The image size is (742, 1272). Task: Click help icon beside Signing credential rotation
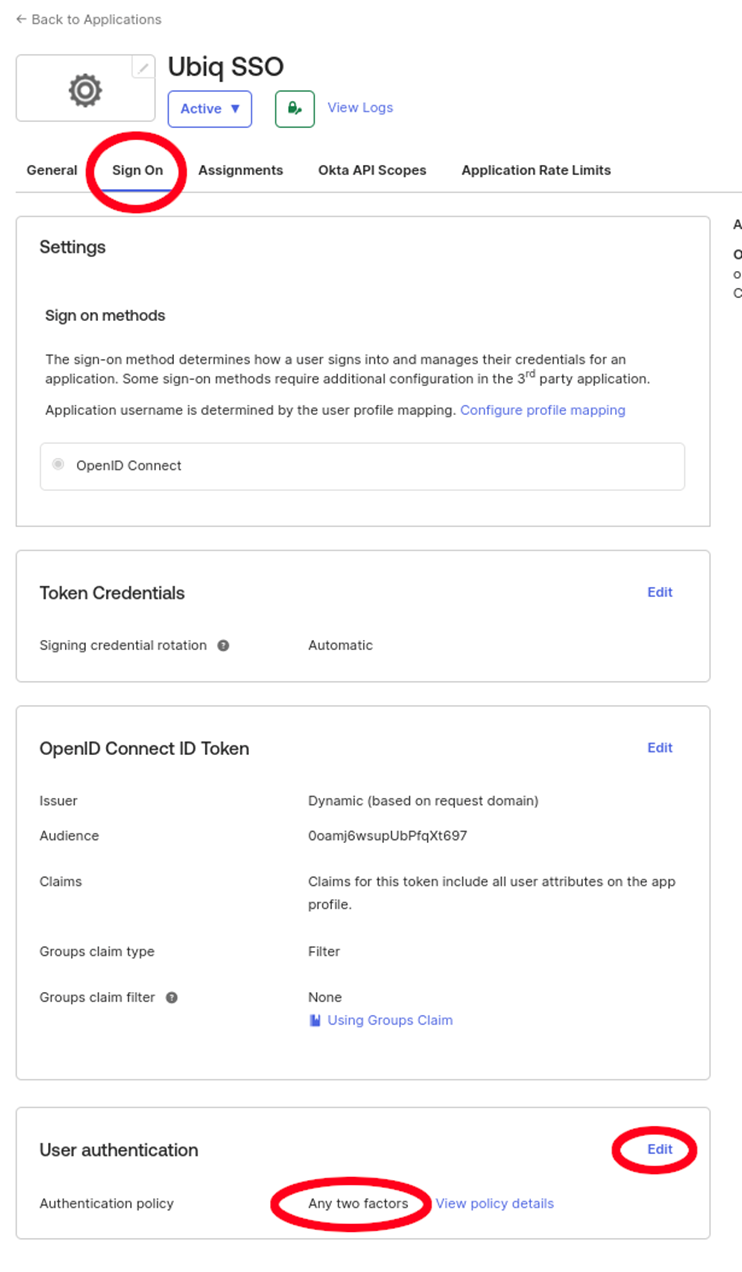pyautogui.click(x=223, y=646)
